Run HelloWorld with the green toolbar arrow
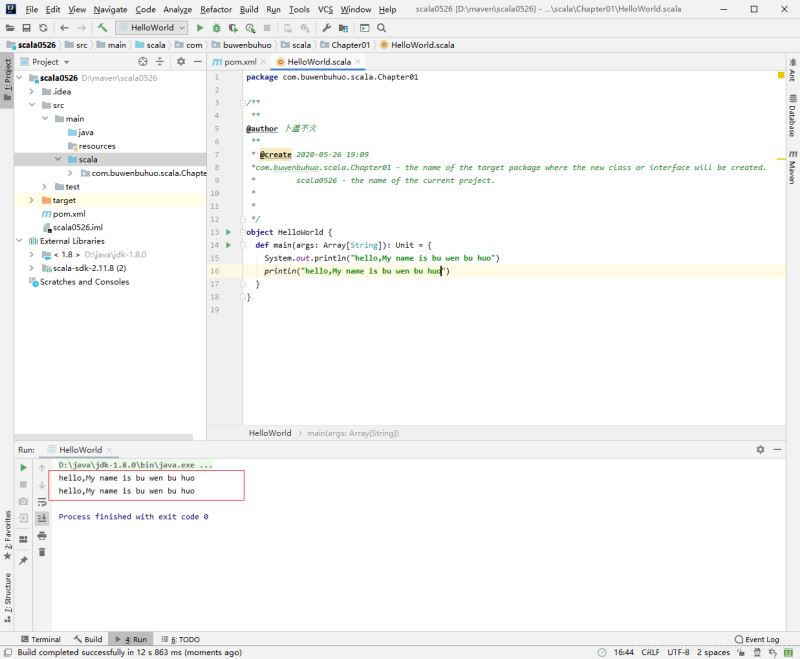 click(200, 28)
